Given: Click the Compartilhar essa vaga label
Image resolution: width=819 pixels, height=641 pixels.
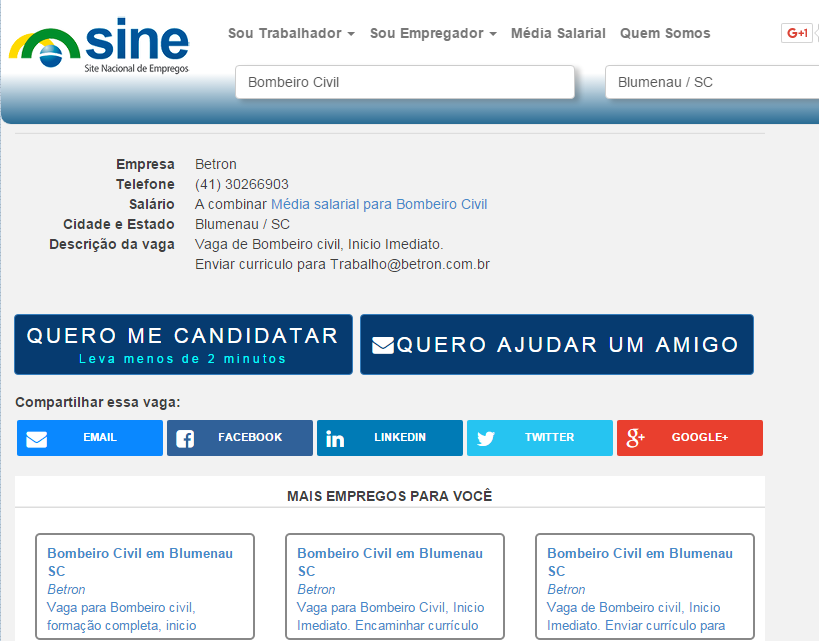Looking at the screenshot, I should click(98, 402).
